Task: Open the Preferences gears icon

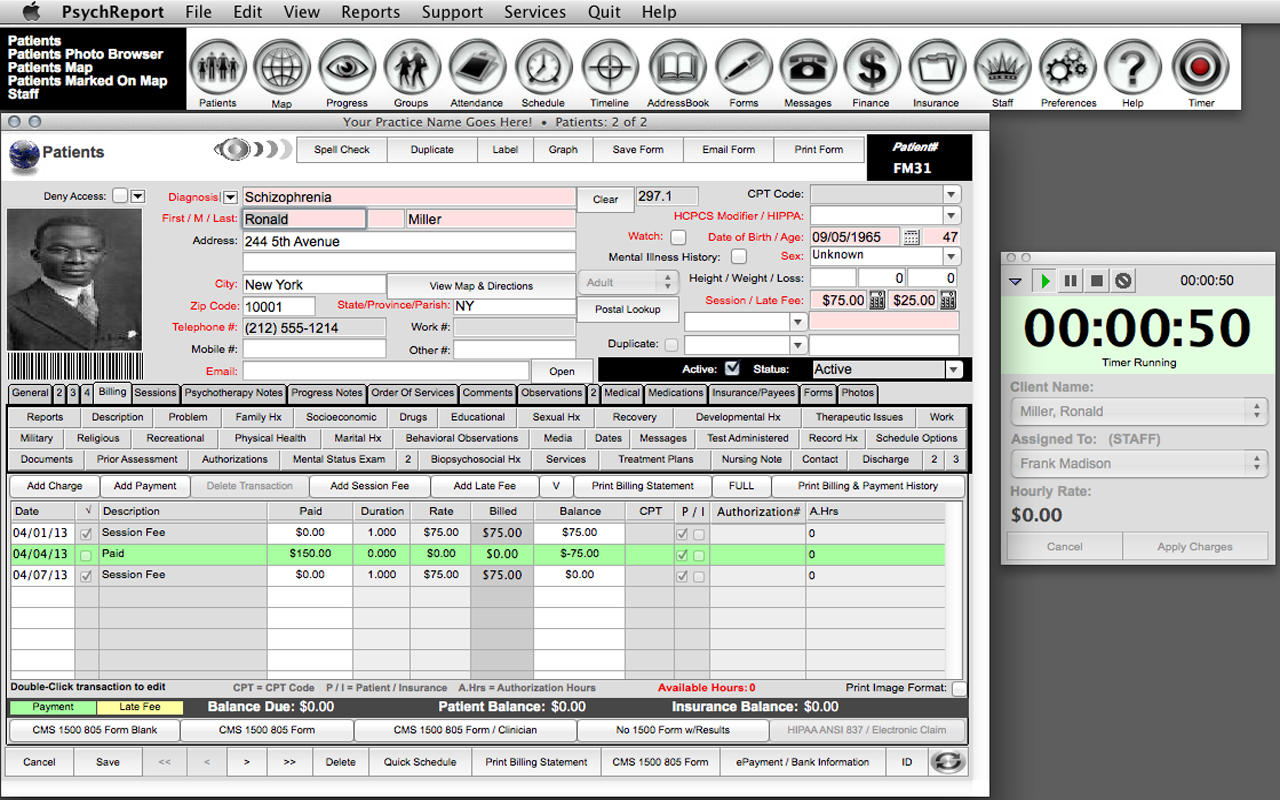Action: click(x=1068, y=67)
